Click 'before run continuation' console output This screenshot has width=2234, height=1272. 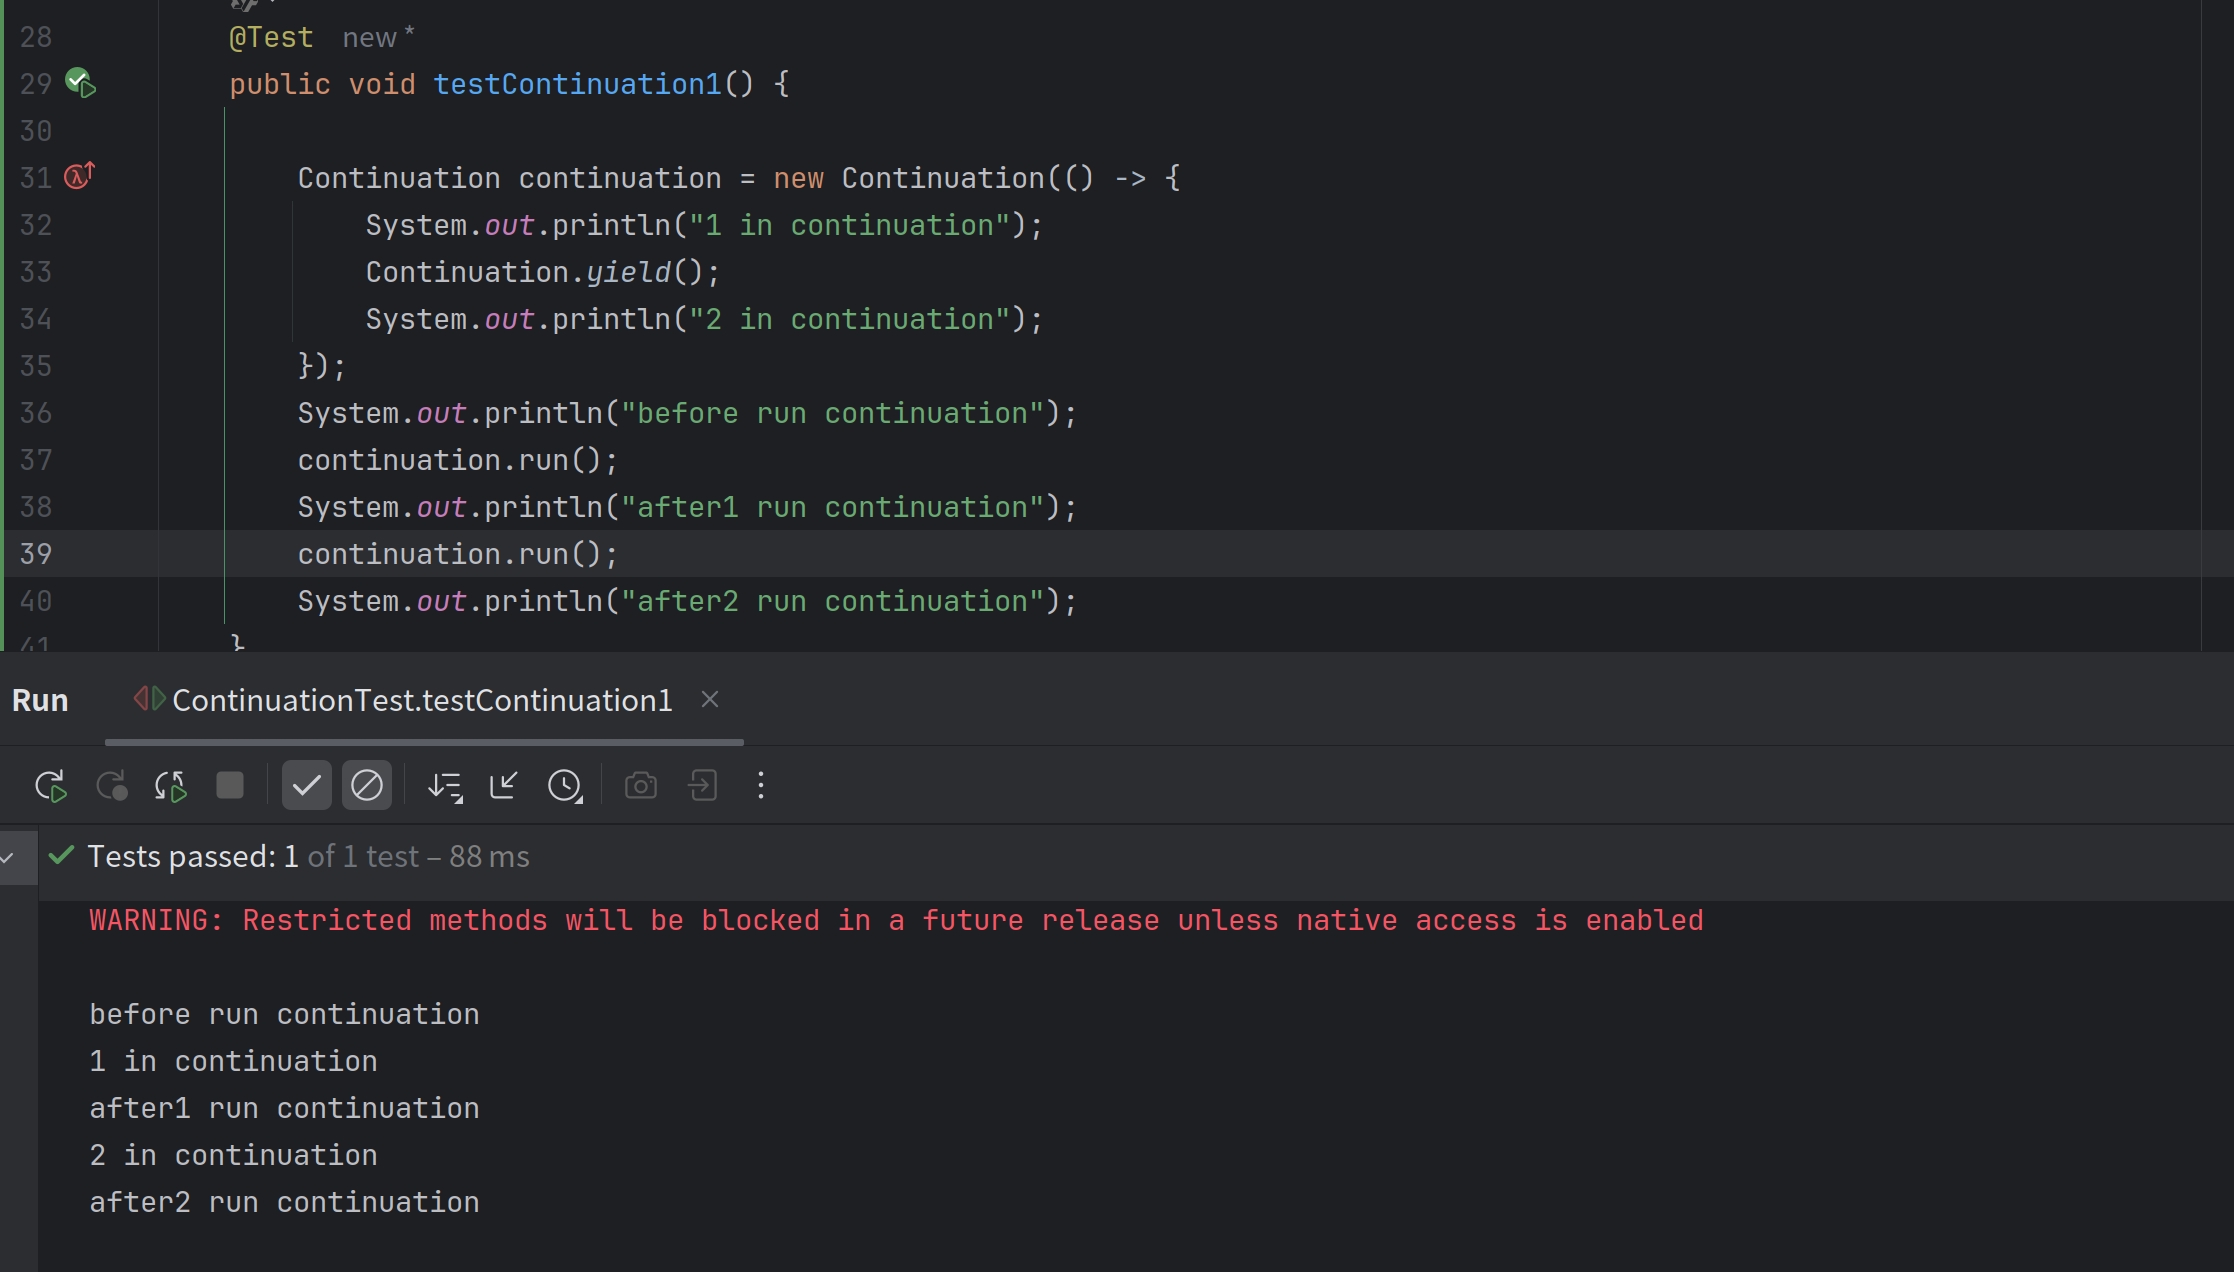coord(284,1014)
